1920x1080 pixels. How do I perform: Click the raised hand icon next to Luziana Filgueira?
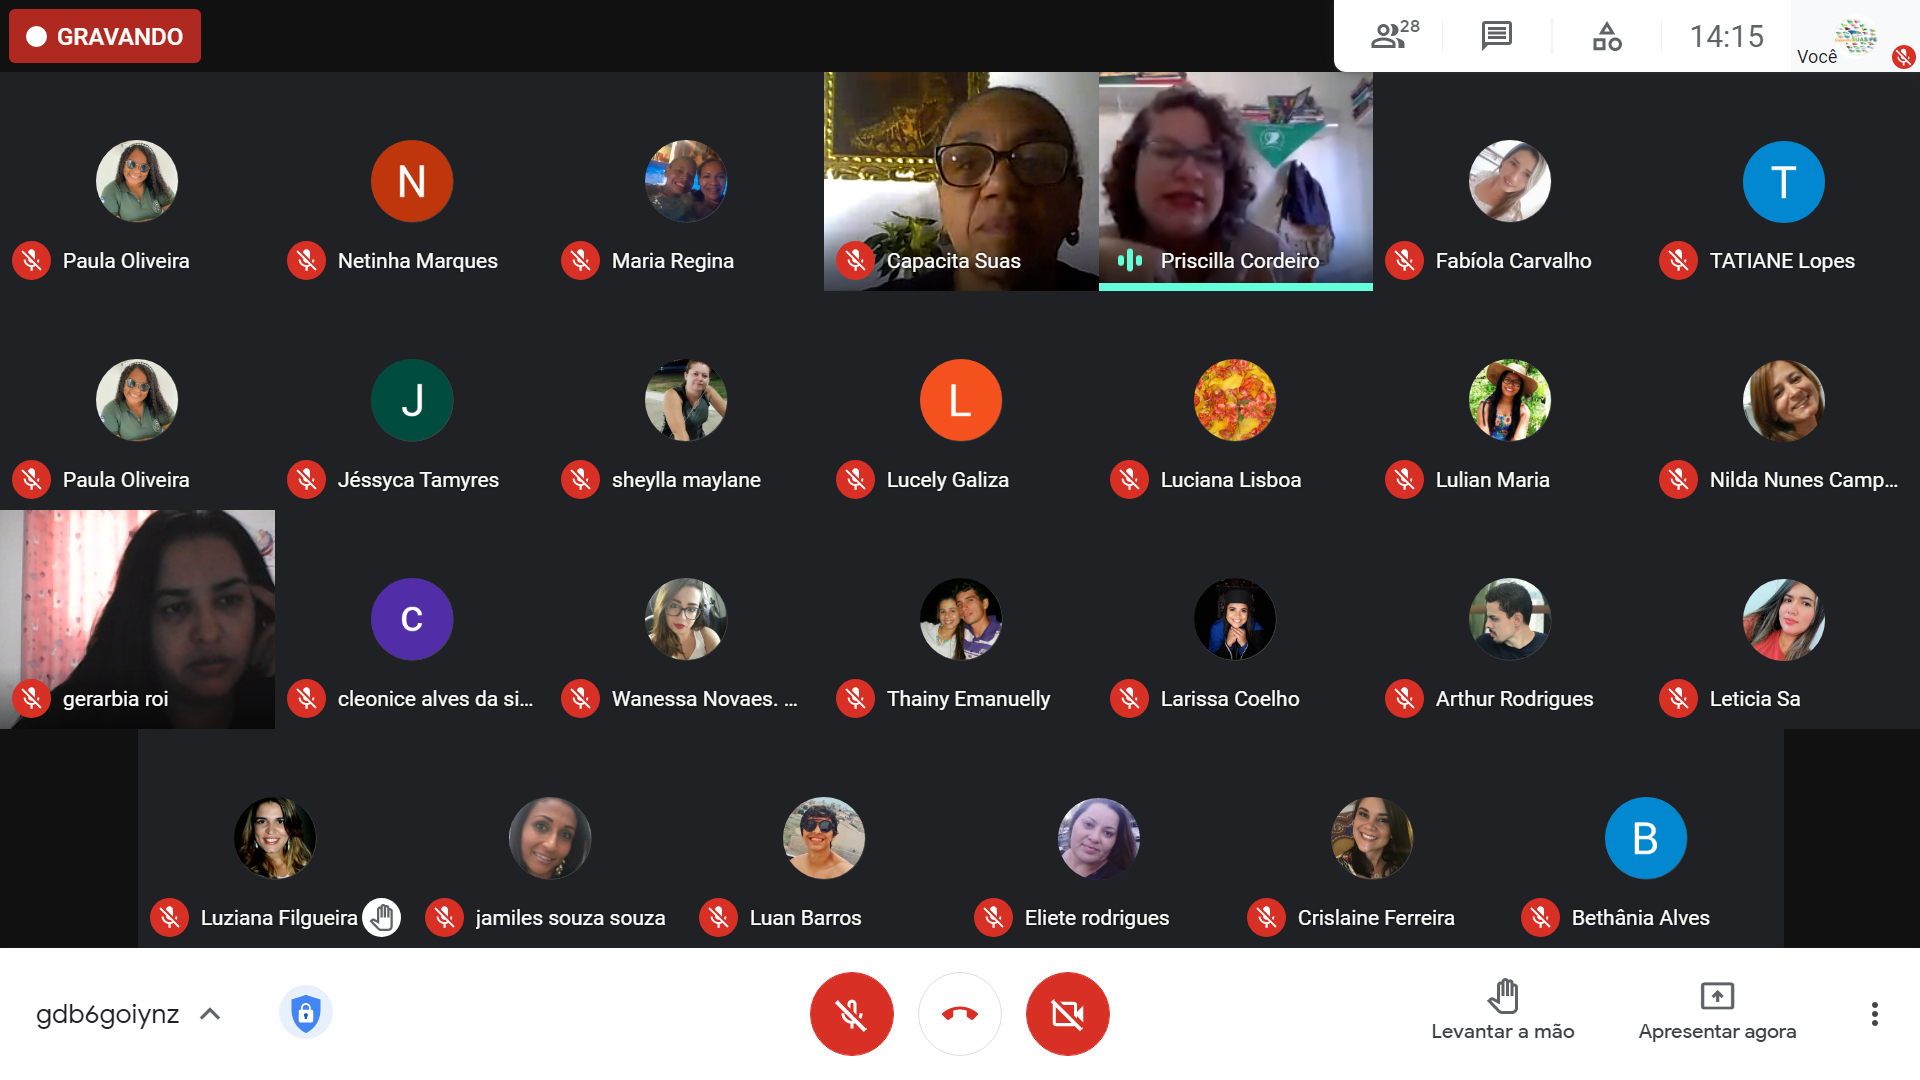(381, 917)
